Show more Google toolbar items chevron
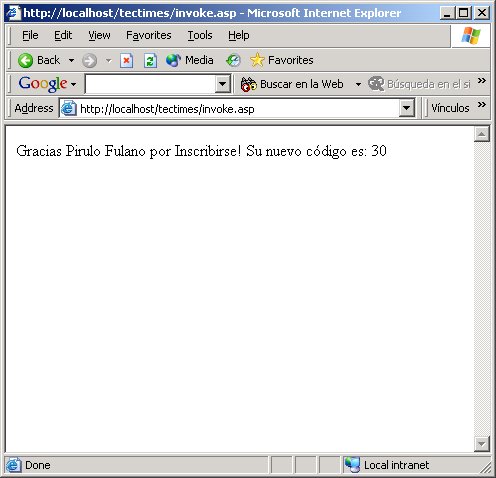 [x=481, y=81]
